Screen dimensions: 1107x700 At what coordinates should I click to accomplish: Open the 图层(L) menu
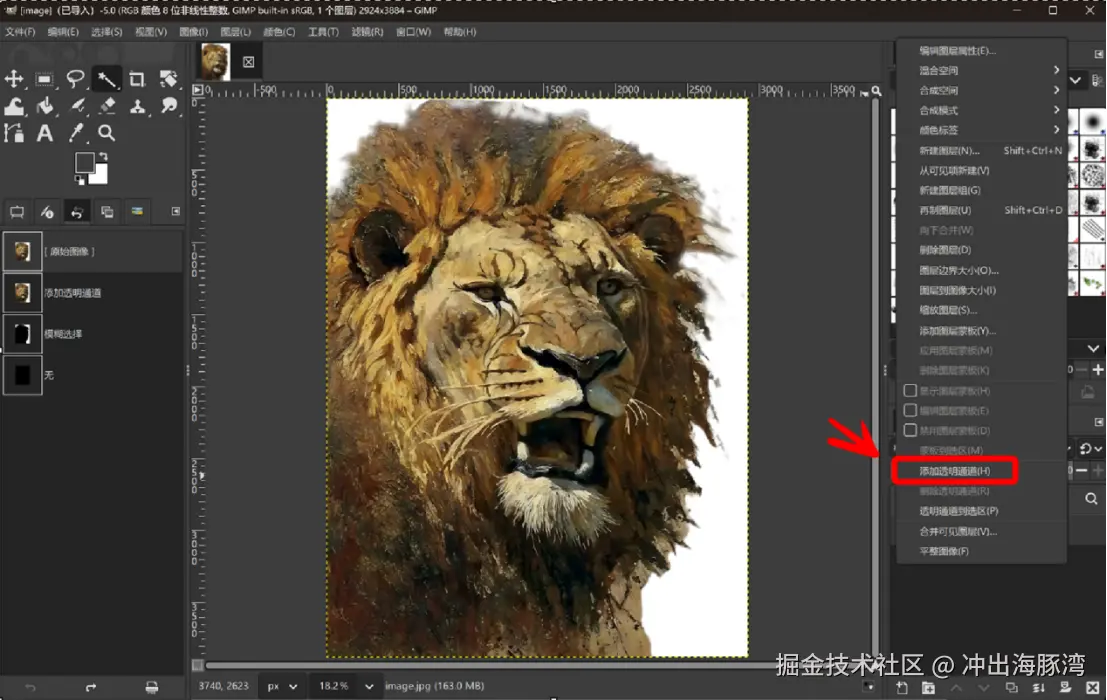point(235,32)
